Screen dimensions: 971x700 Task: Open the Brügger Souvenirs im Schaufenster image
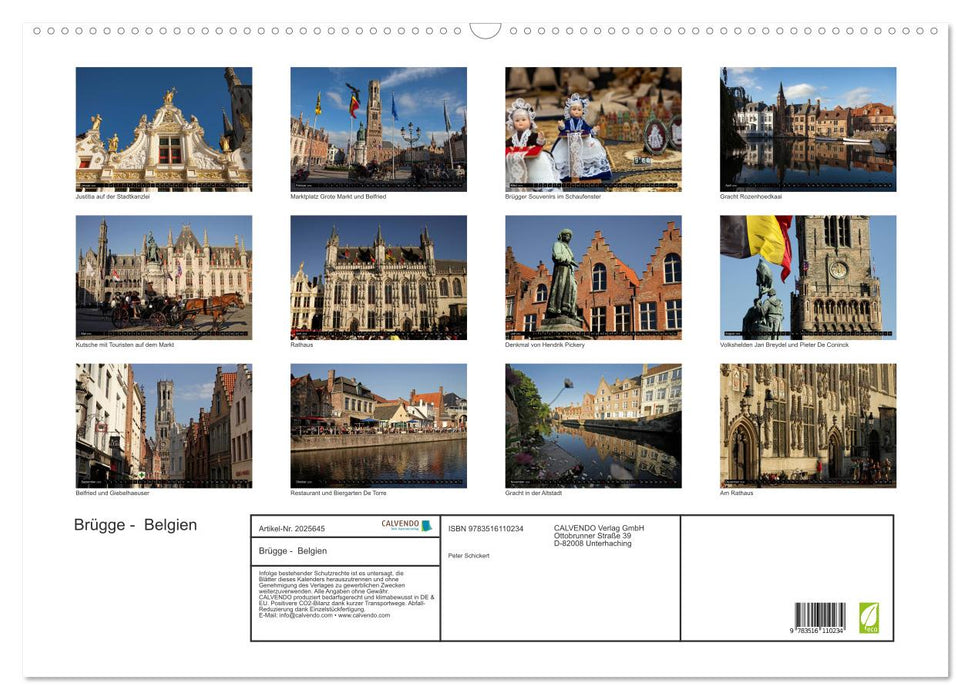[592, 129]
